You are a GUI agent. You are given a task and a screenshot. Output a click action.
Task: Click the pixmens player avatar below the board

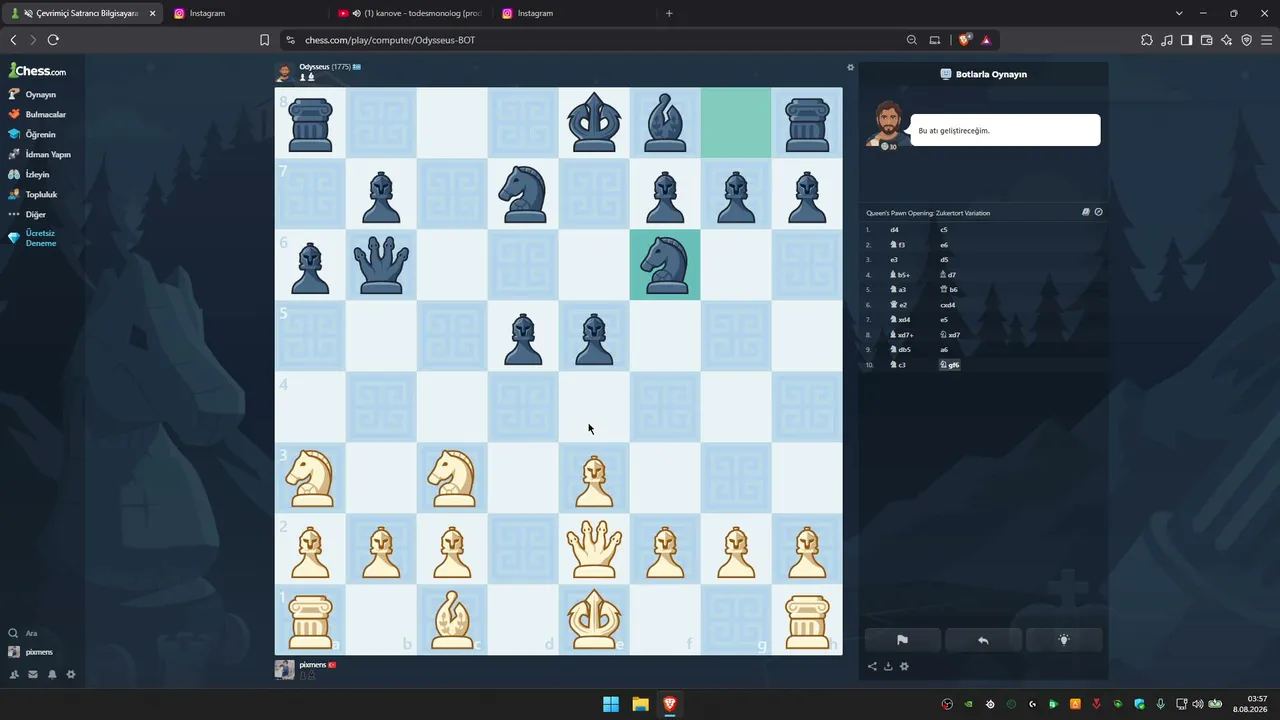coord(284,670)
